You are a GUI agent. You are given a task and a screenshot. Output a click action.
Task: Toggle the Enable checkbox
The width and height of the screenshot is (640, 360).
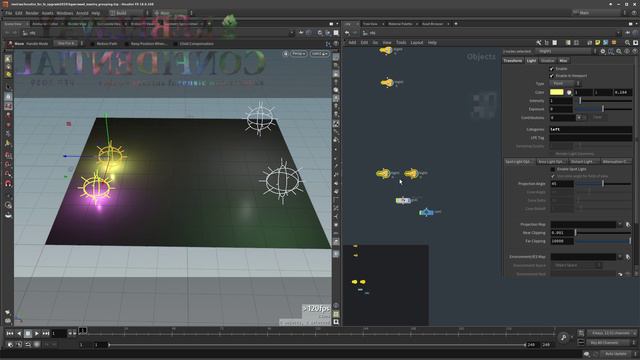[x=552, y=69]
